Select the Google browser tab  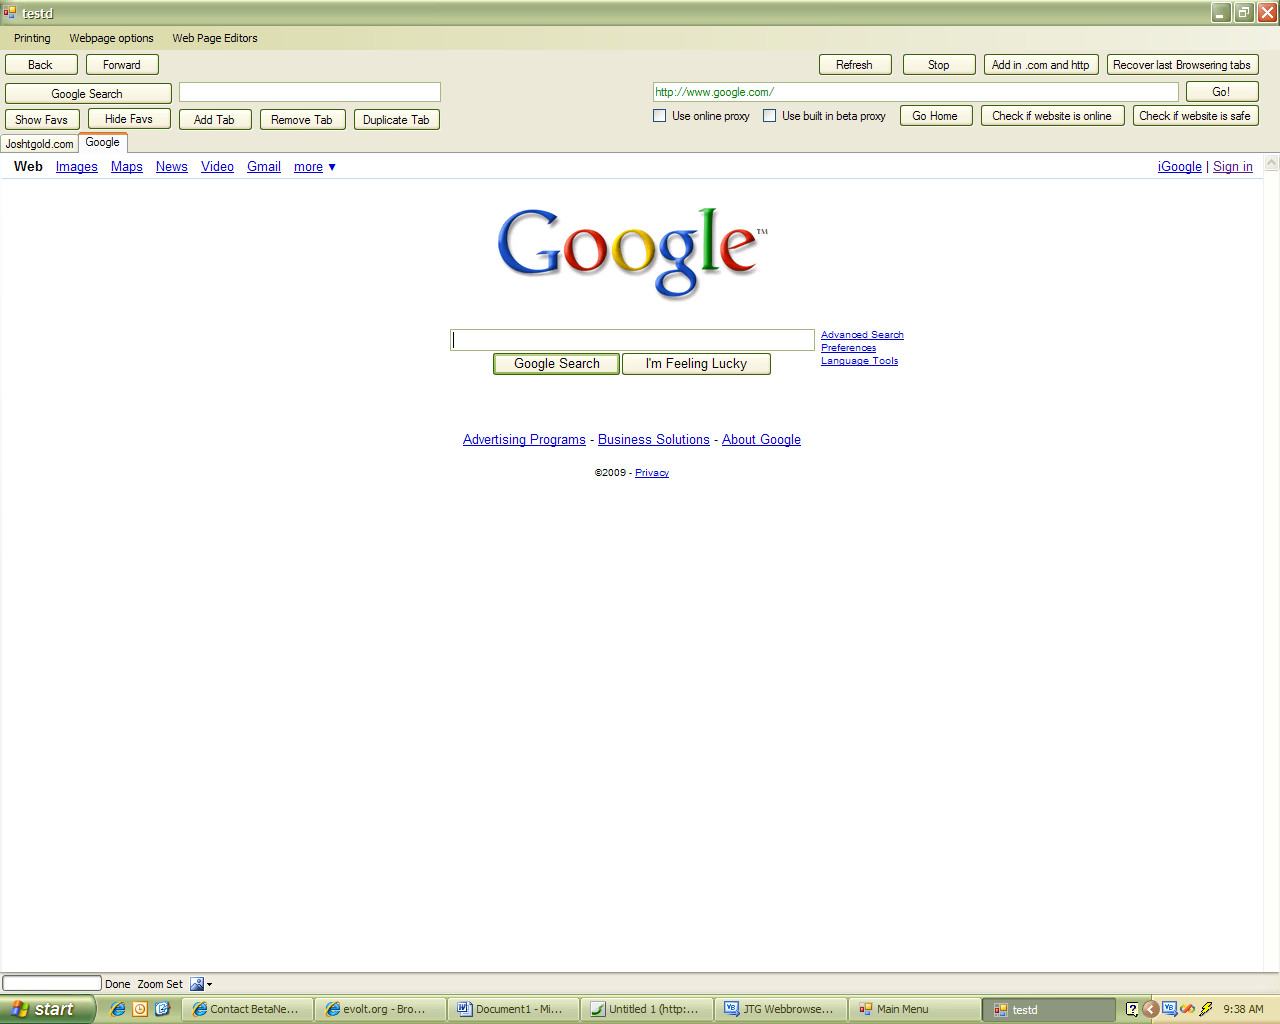pos(102,142)
